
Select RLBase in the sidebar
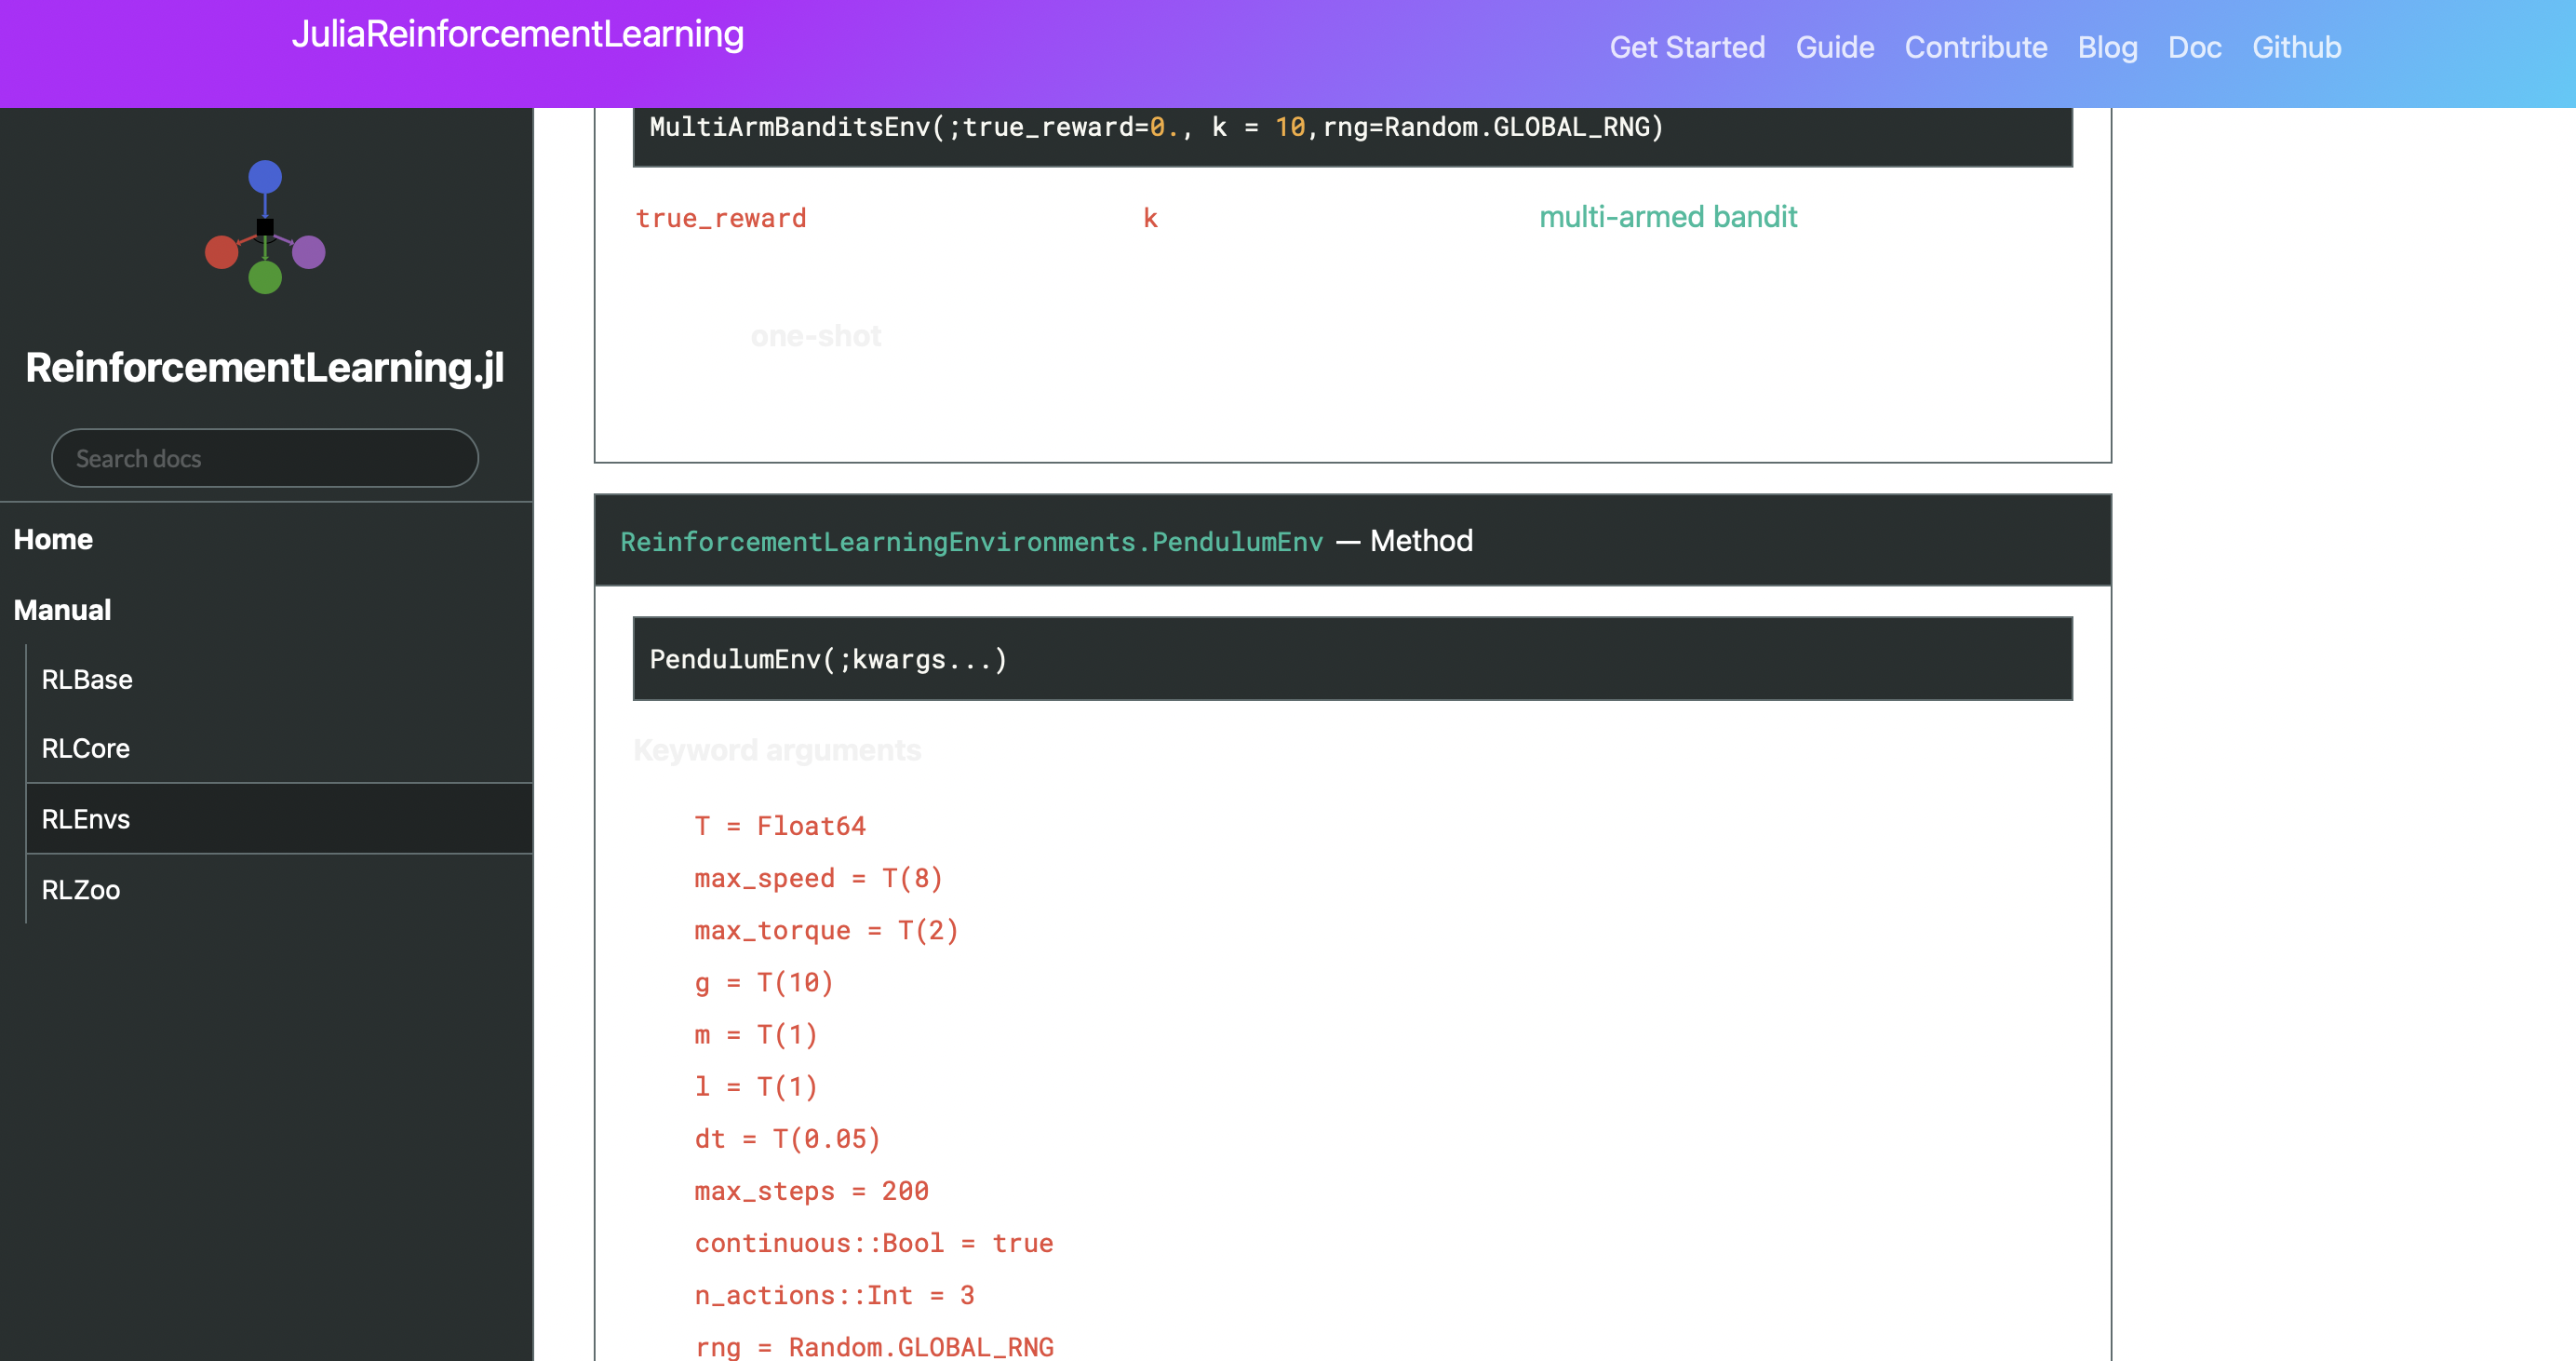tap(86, 679)
